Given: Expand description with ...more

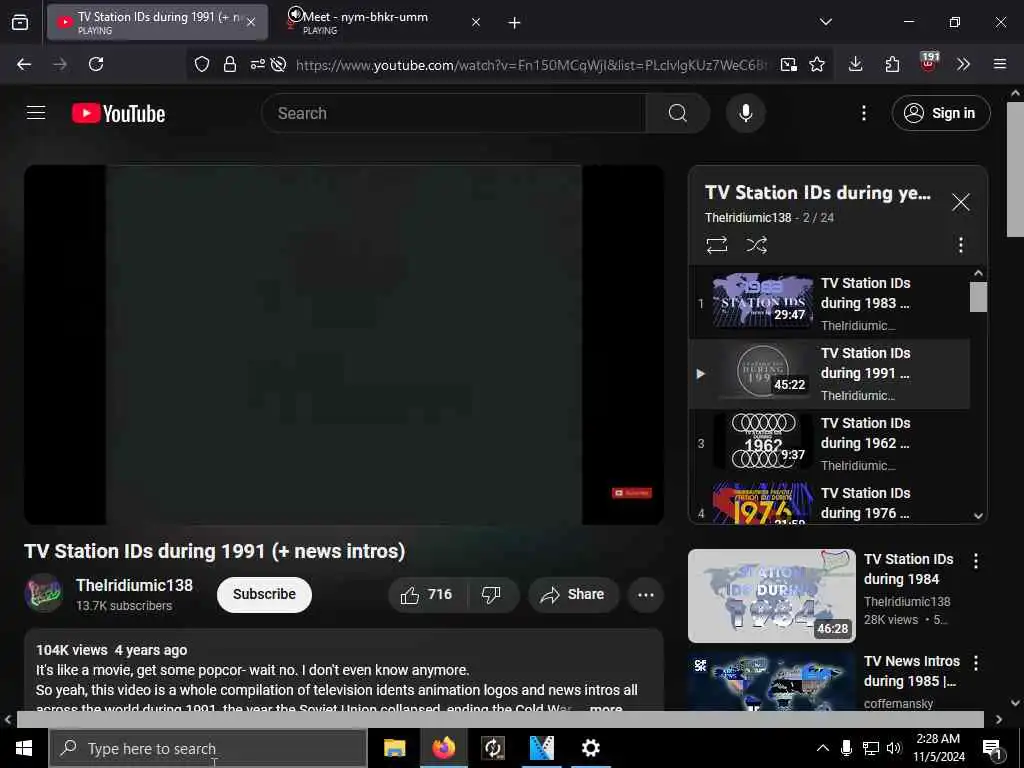Looking at the screenshot, I should pos(605,709).
